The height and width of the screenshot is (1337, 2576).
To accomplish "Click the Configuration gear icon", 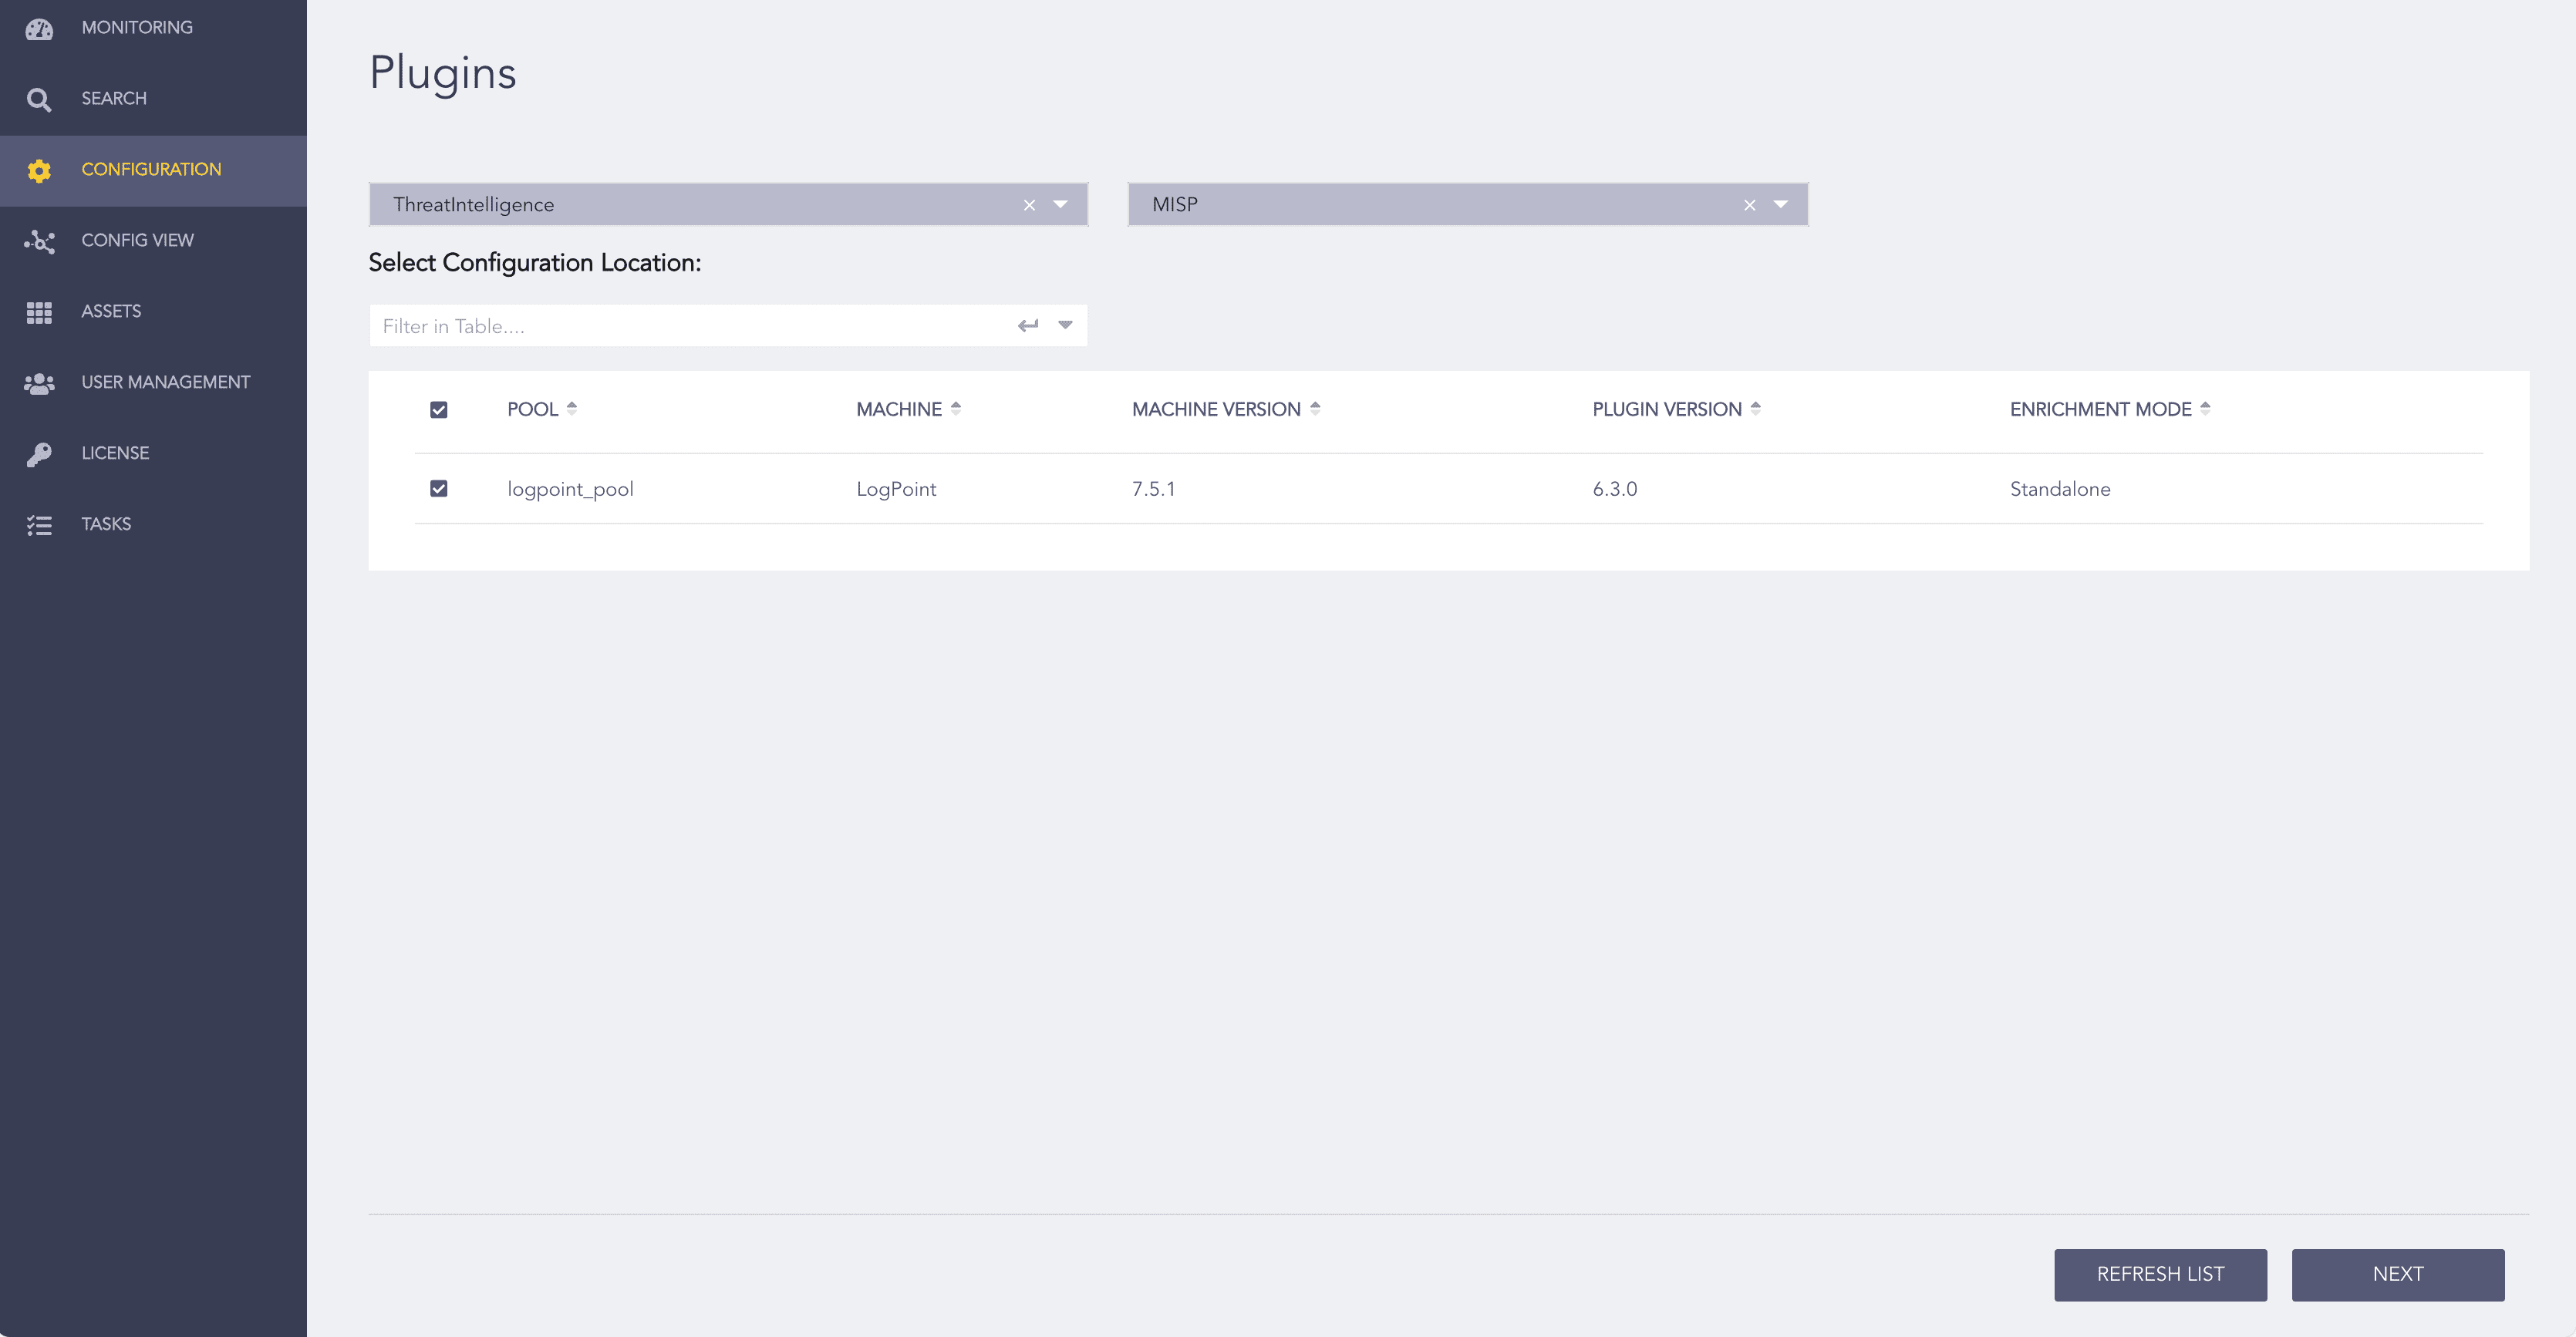I will pyautogui.click(x=40, y=170).
